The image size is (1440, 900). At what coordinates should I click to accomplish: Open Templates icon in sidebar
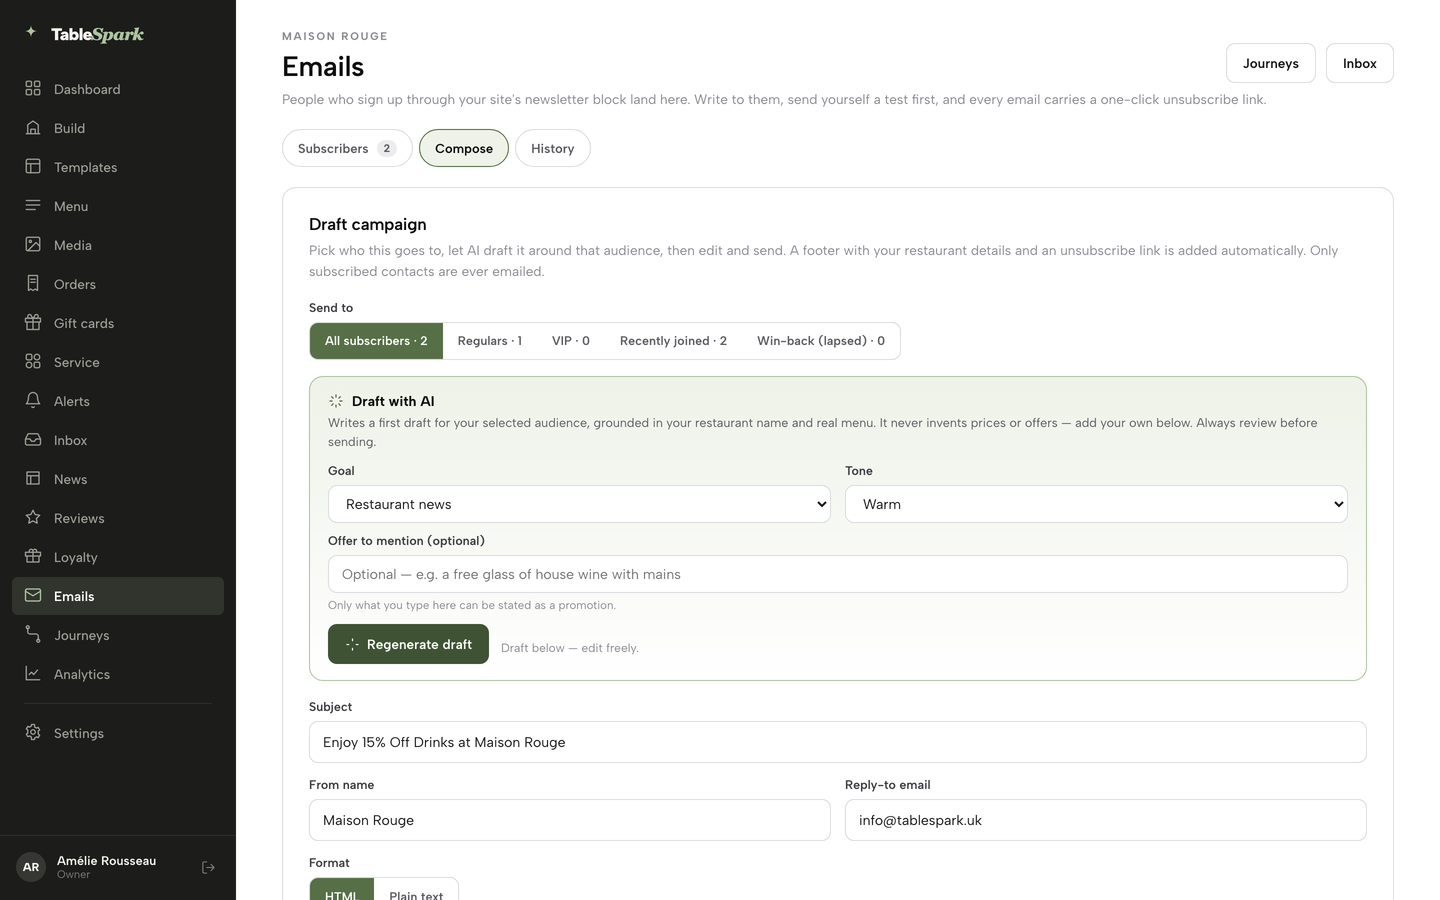click(x=33, y=167)
